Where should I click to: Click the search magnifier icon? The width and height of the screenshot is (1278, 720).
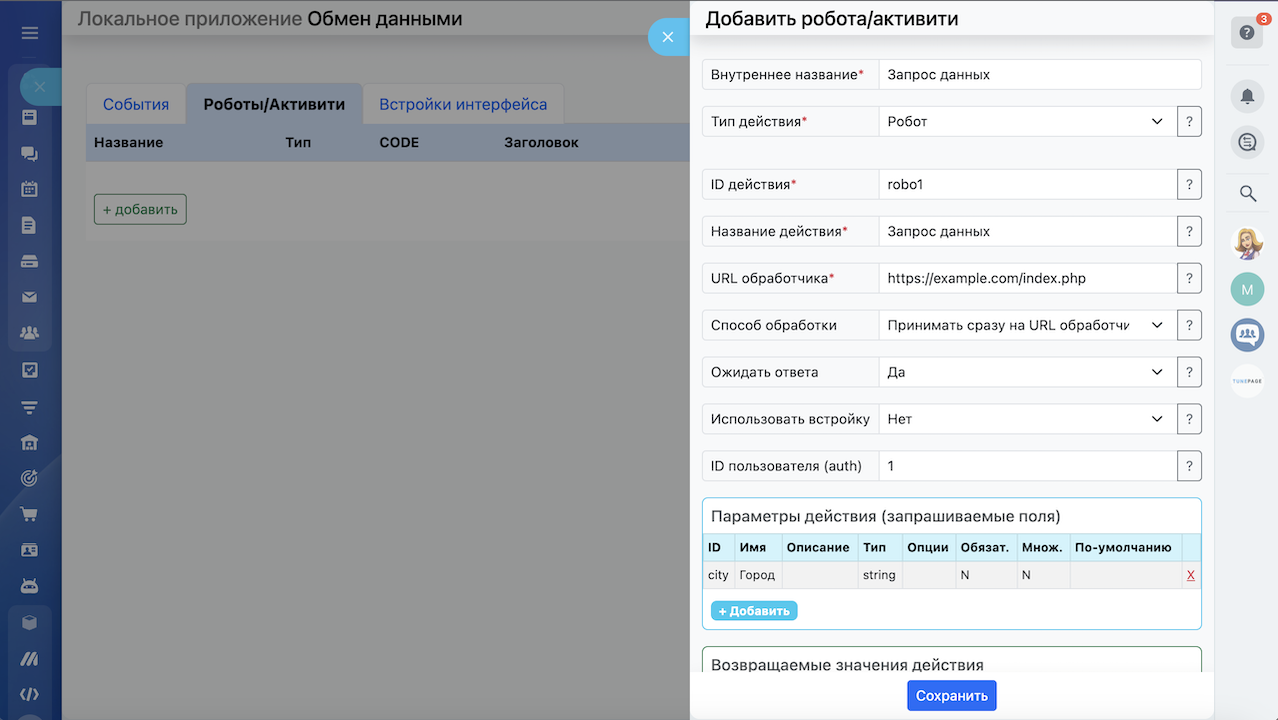(1247, 193)
